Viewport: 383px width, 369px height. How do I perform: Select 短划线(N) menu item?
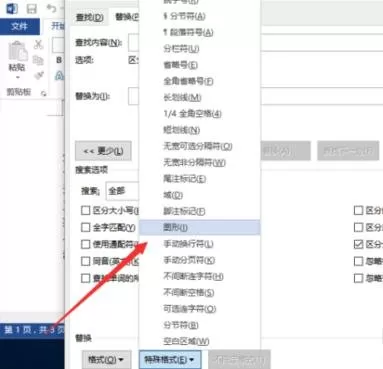tap(200, 130)
